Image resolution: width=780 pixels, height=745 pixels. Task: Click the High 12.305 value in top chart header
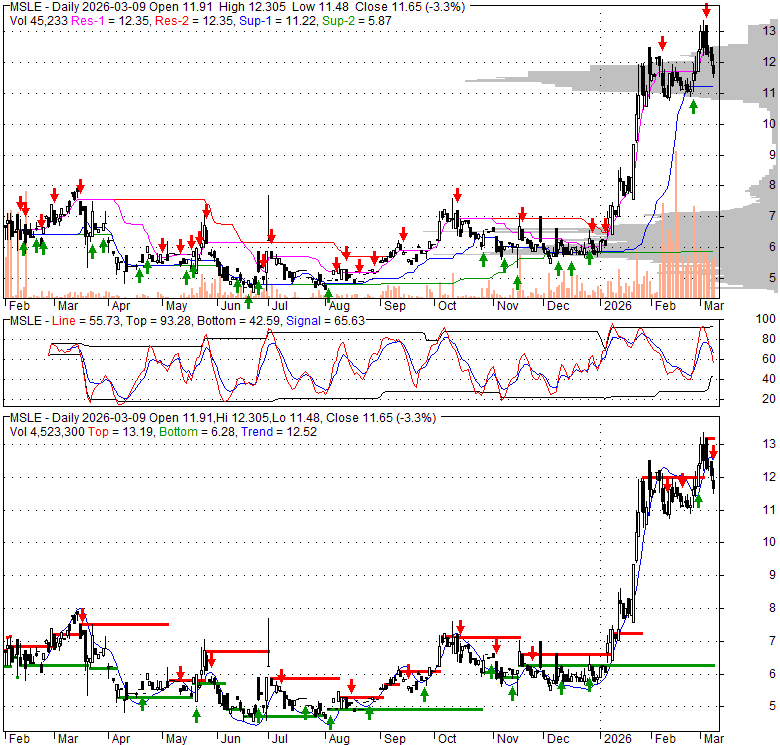coord(251,7)
